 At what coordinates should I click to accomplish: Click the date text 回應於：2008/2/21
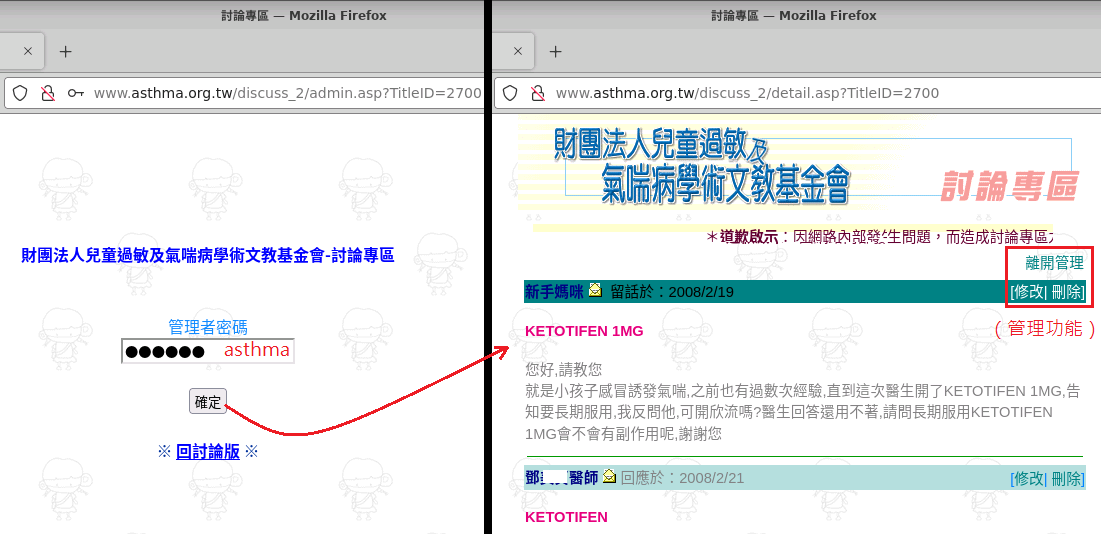coord(682,479)
